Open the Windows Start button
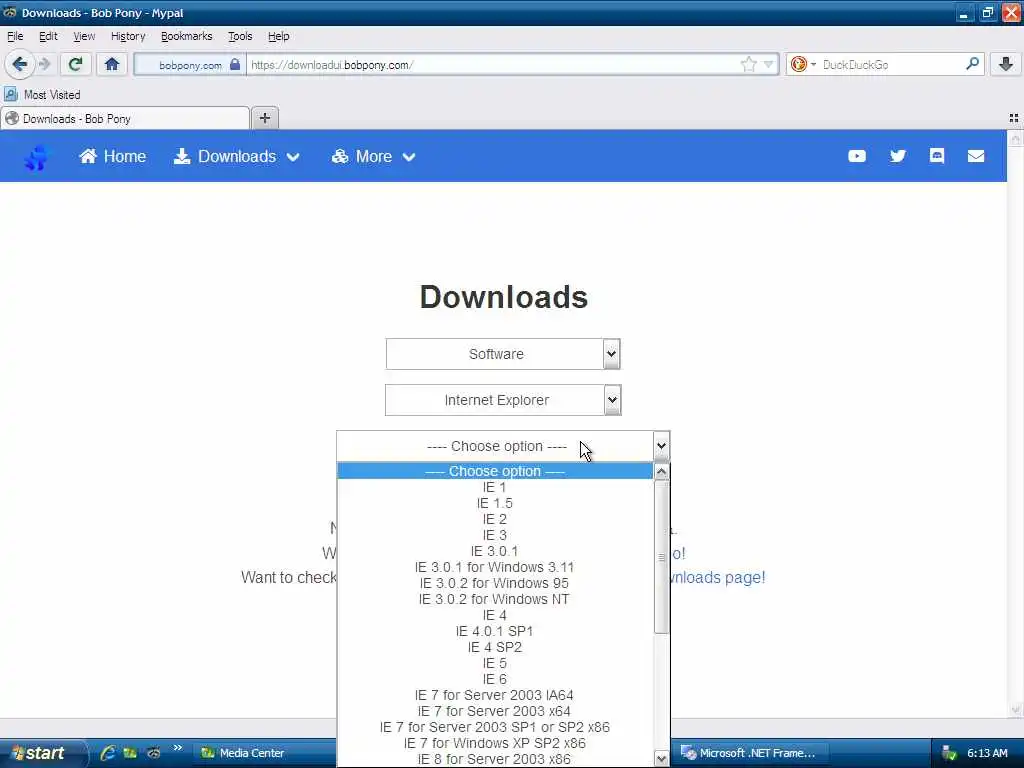 click(43, 753)
